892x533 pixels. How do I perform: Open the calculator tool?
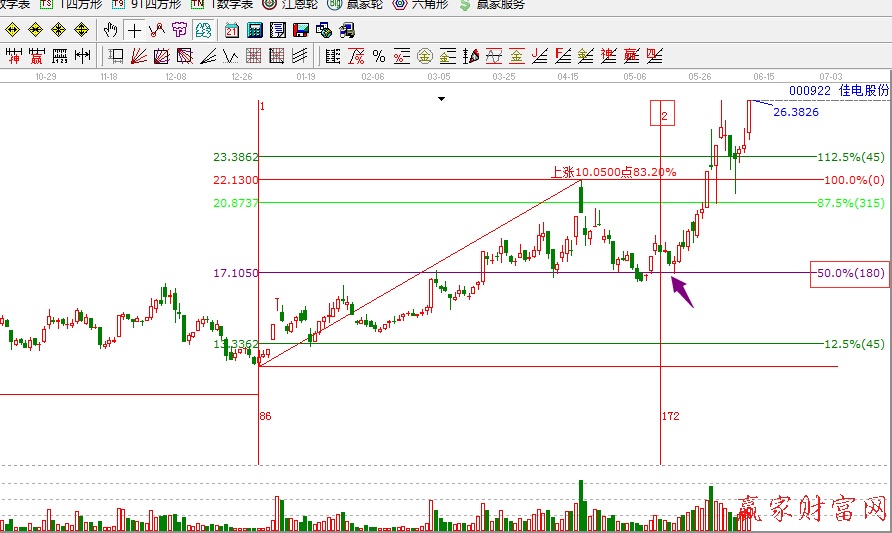(253, 30)
